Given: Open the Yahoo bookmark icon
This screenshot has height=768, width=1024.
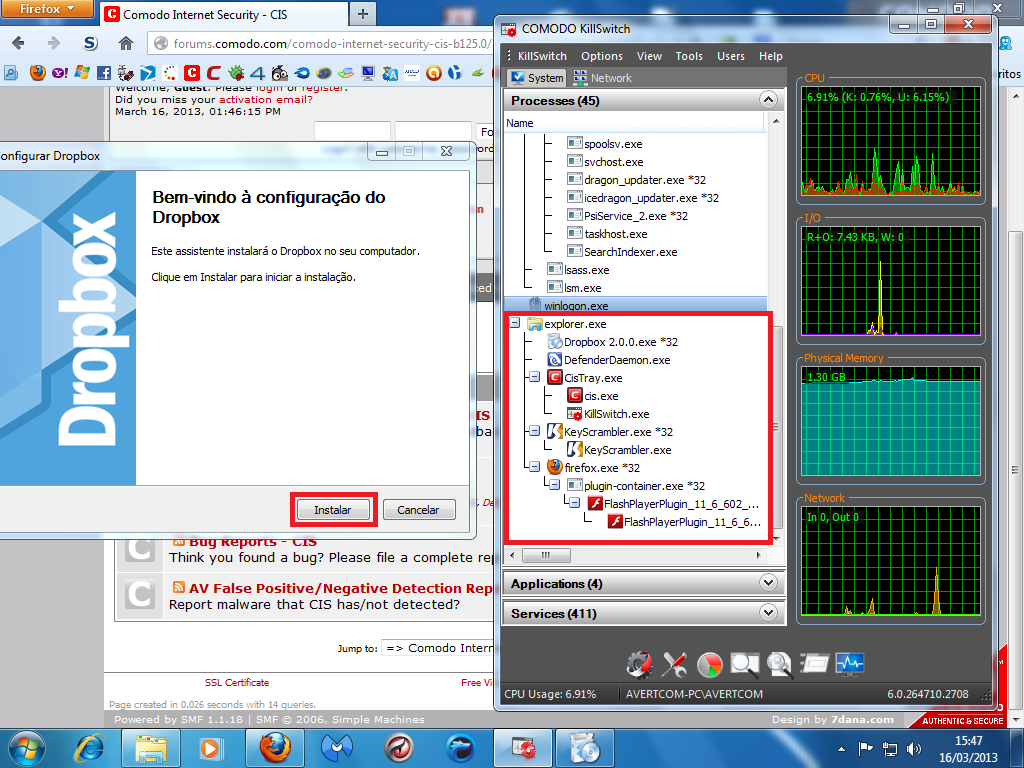Looking at the screenshot, I should [x=59, y=73].
